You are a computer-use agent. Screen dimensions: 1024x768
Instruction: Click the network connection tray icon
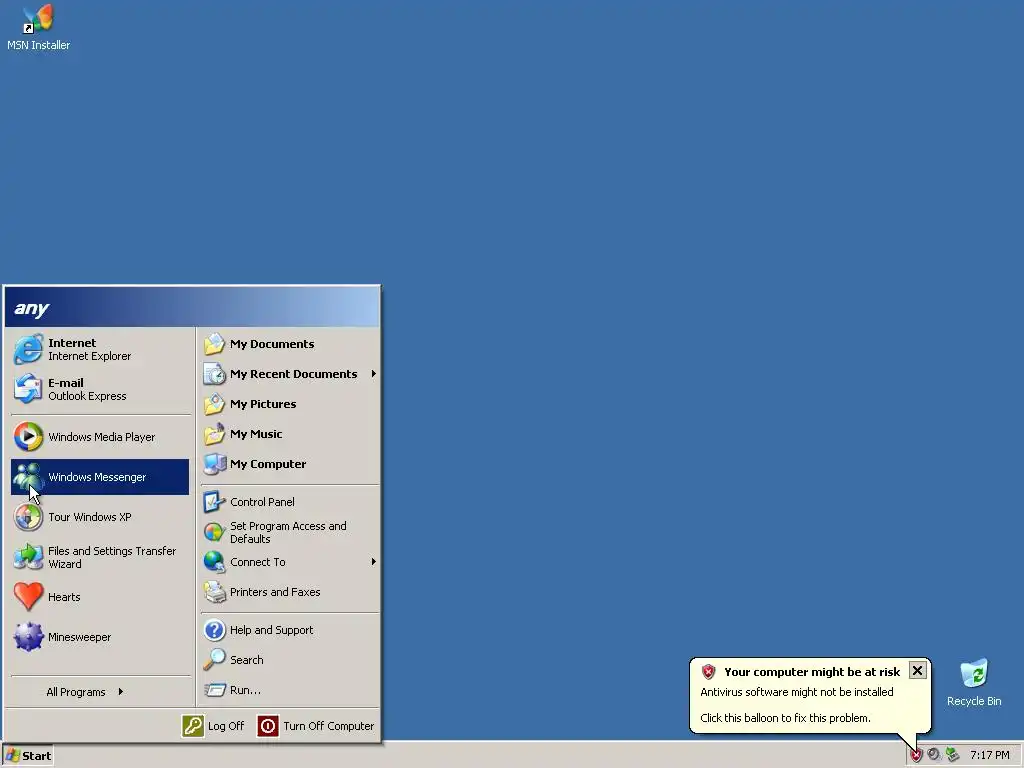tap(953, 755)
